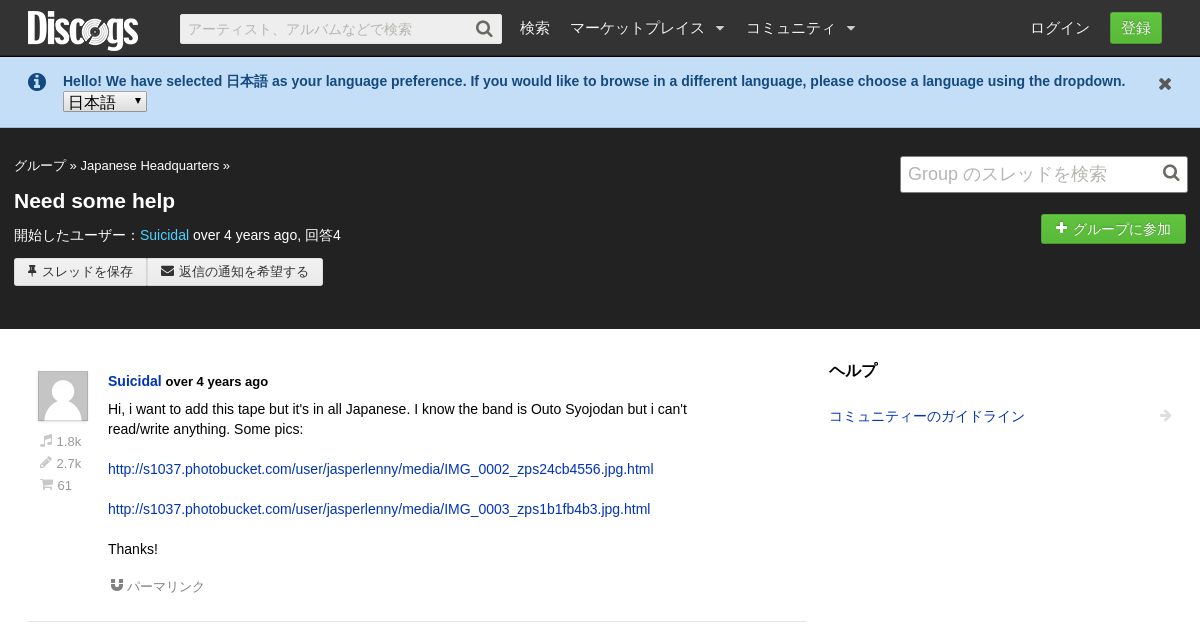Click the ヘルプ heading

(x=853, y=370)
